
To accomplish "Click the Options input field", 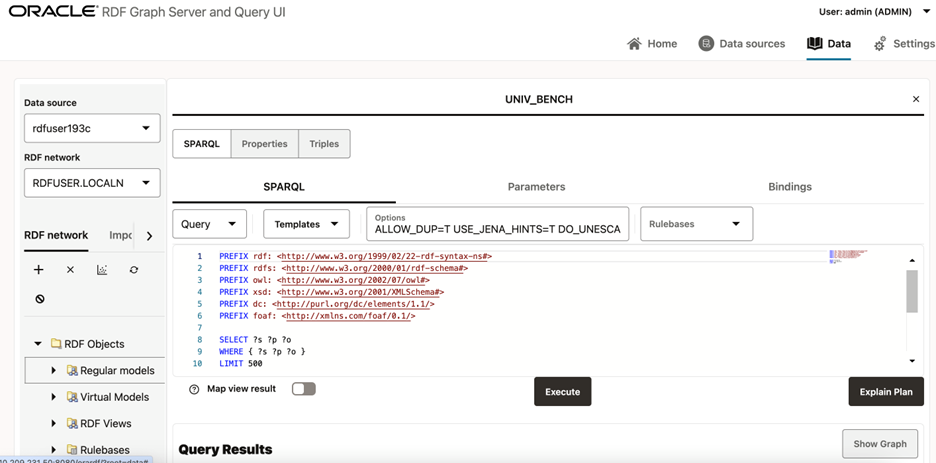I will (497, 229).
